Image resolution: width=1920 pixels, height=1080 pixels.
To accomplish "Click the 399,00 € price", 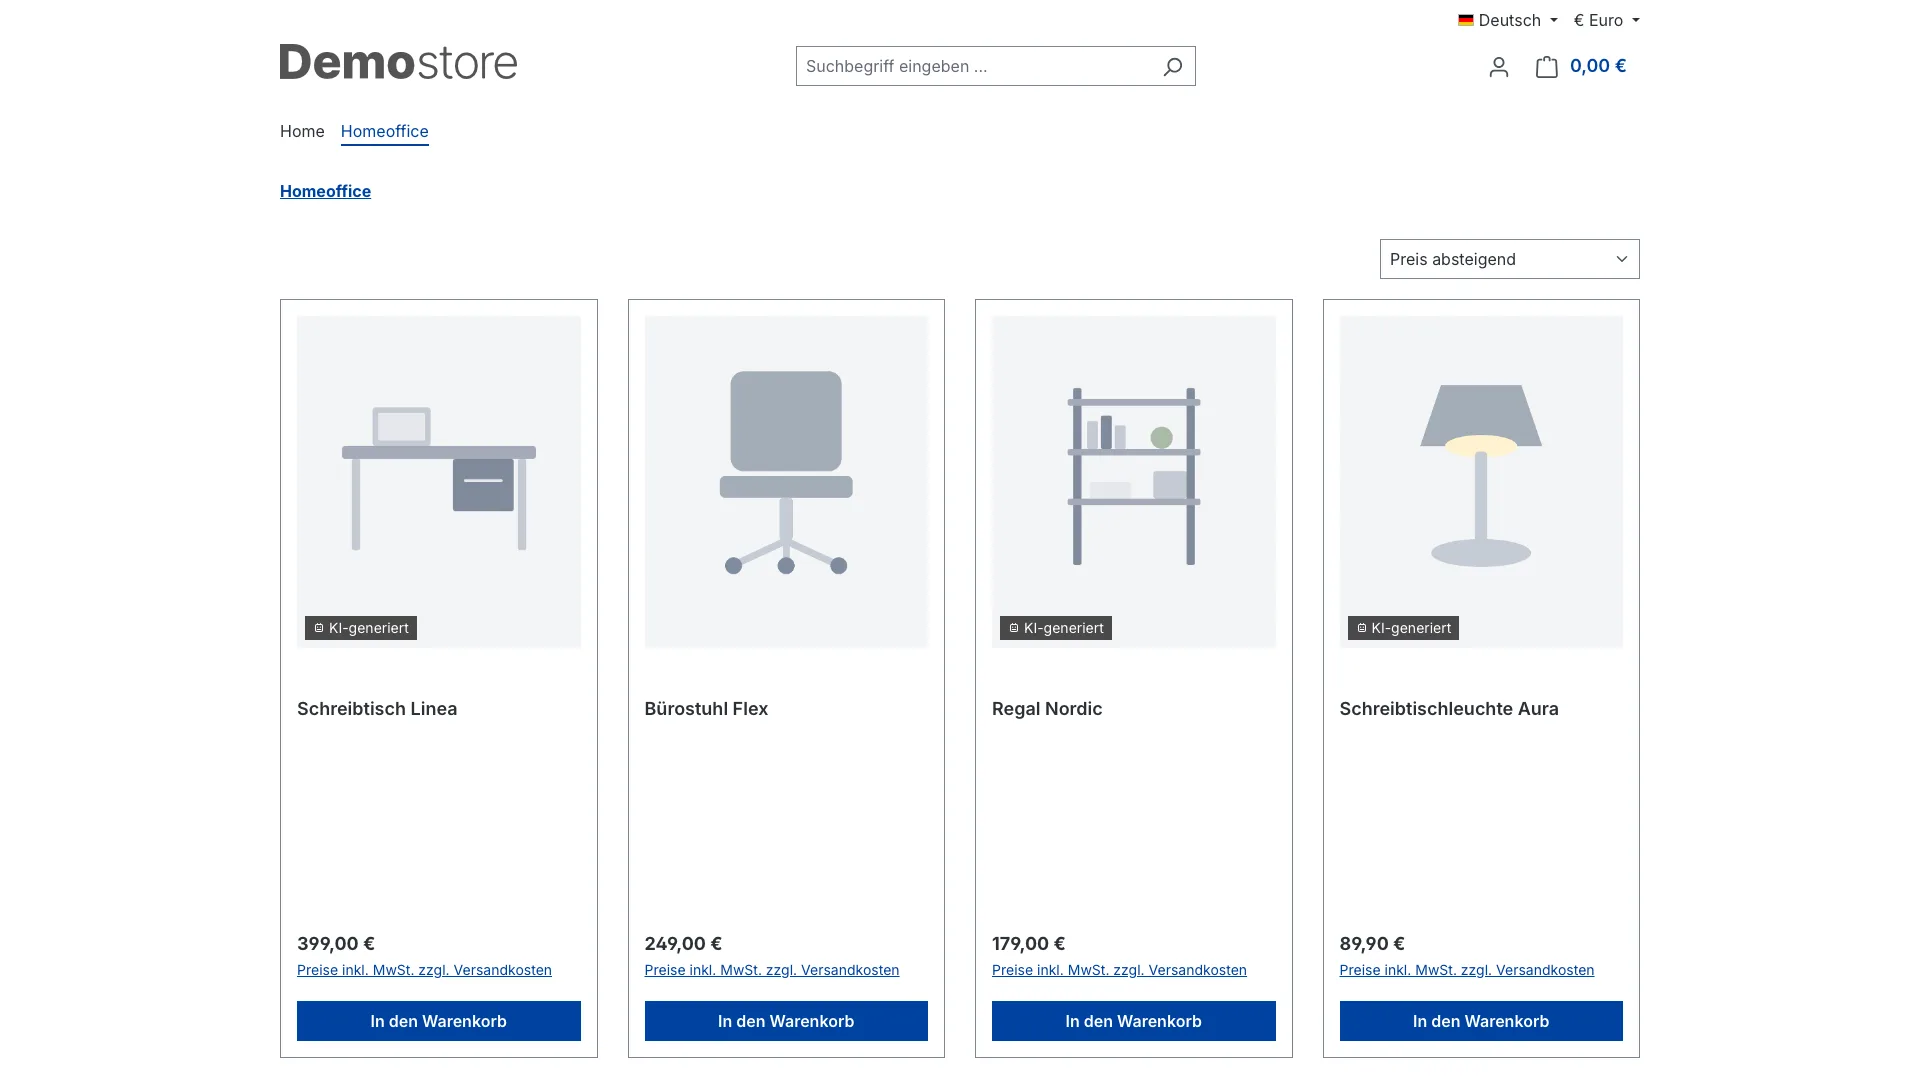I will (x=336, y=944).
